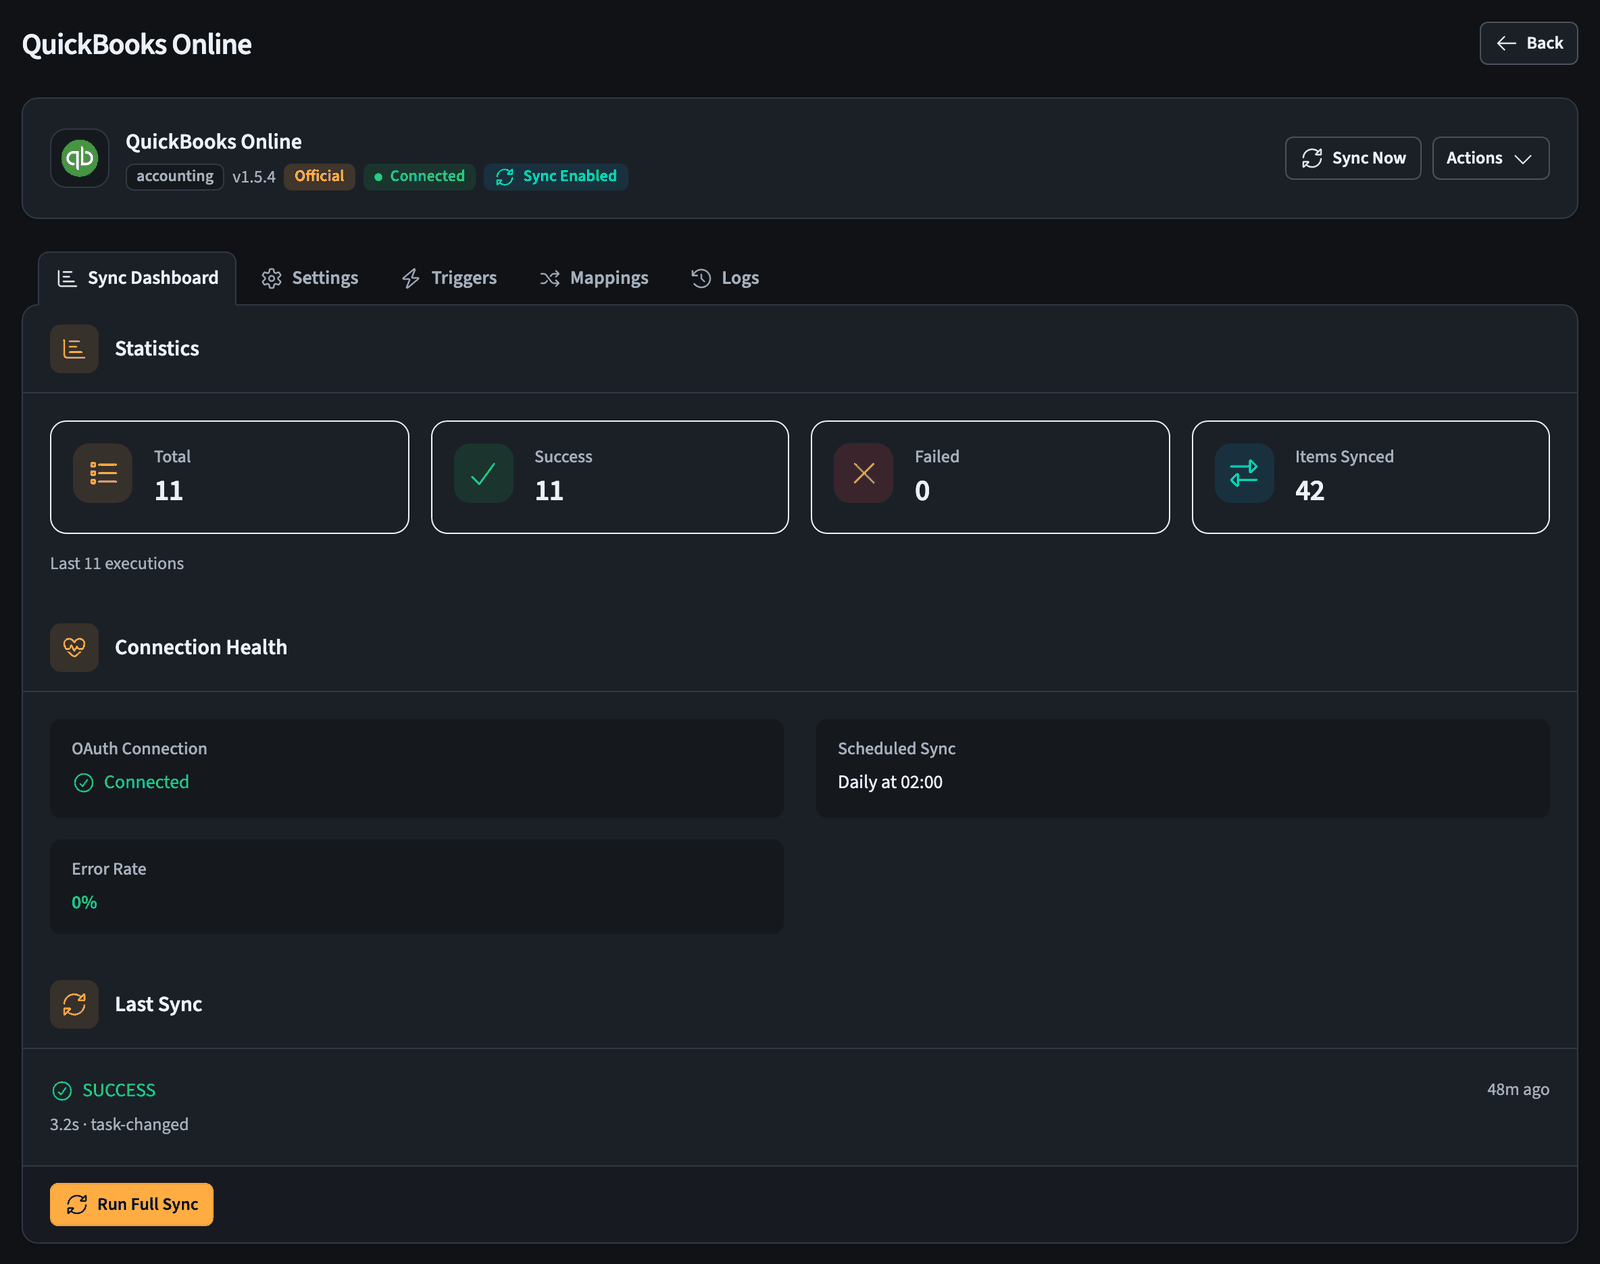Click the gear icon on Settings tab
This screenshot has height=1264, width=1600.
click(x=271, y=278)
